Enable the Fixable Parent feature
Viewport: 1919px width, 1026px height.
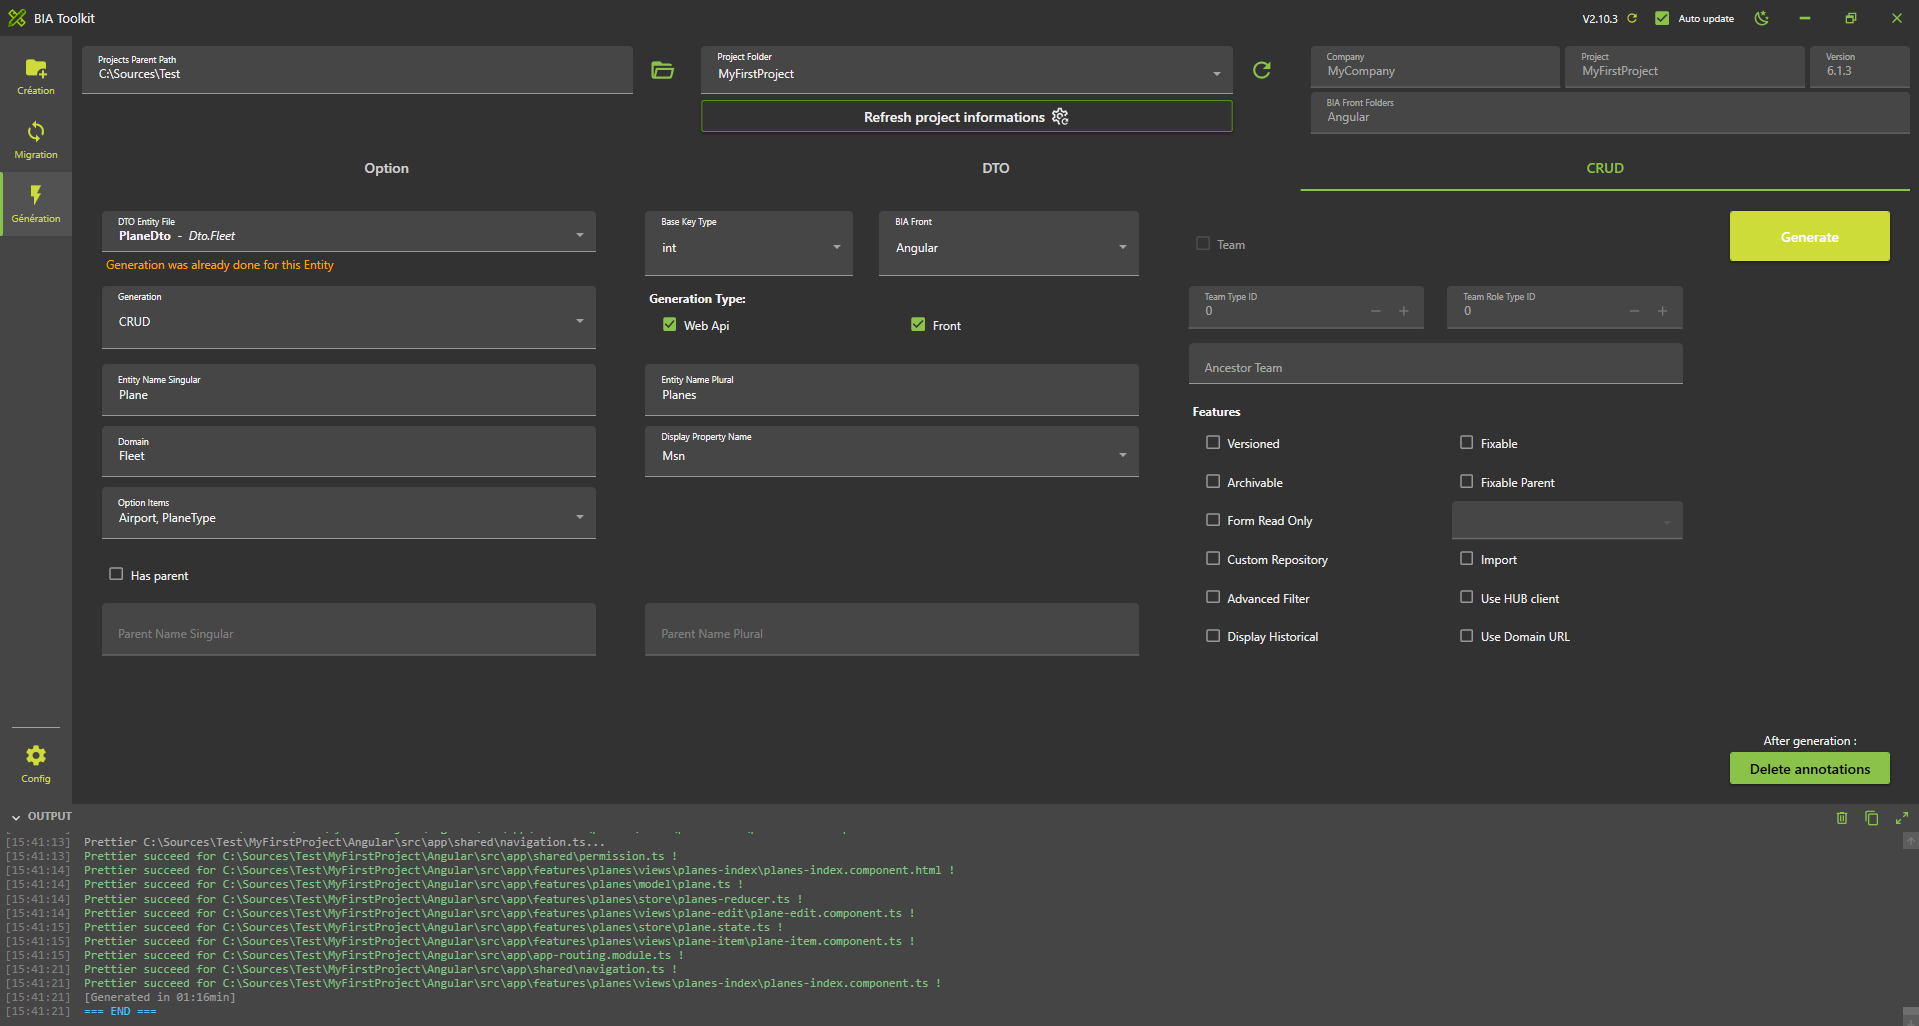[1467, 481]
